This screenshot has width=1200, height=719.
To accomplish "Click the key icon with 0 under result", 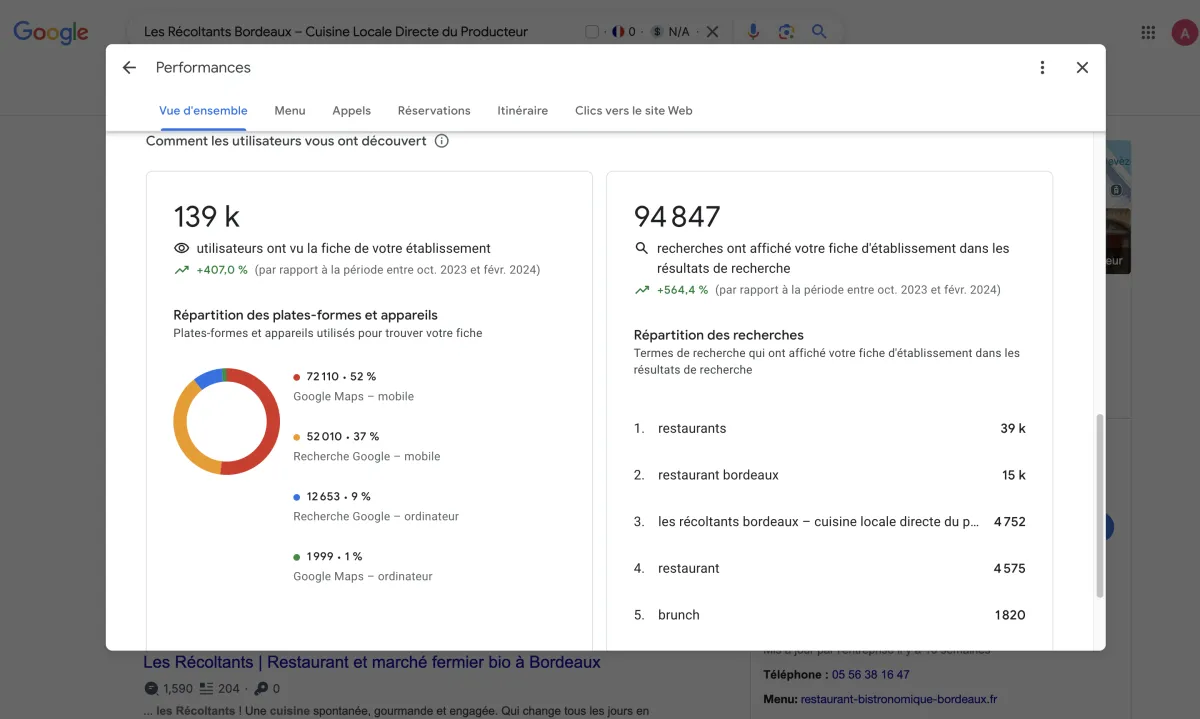I will 261,689.
